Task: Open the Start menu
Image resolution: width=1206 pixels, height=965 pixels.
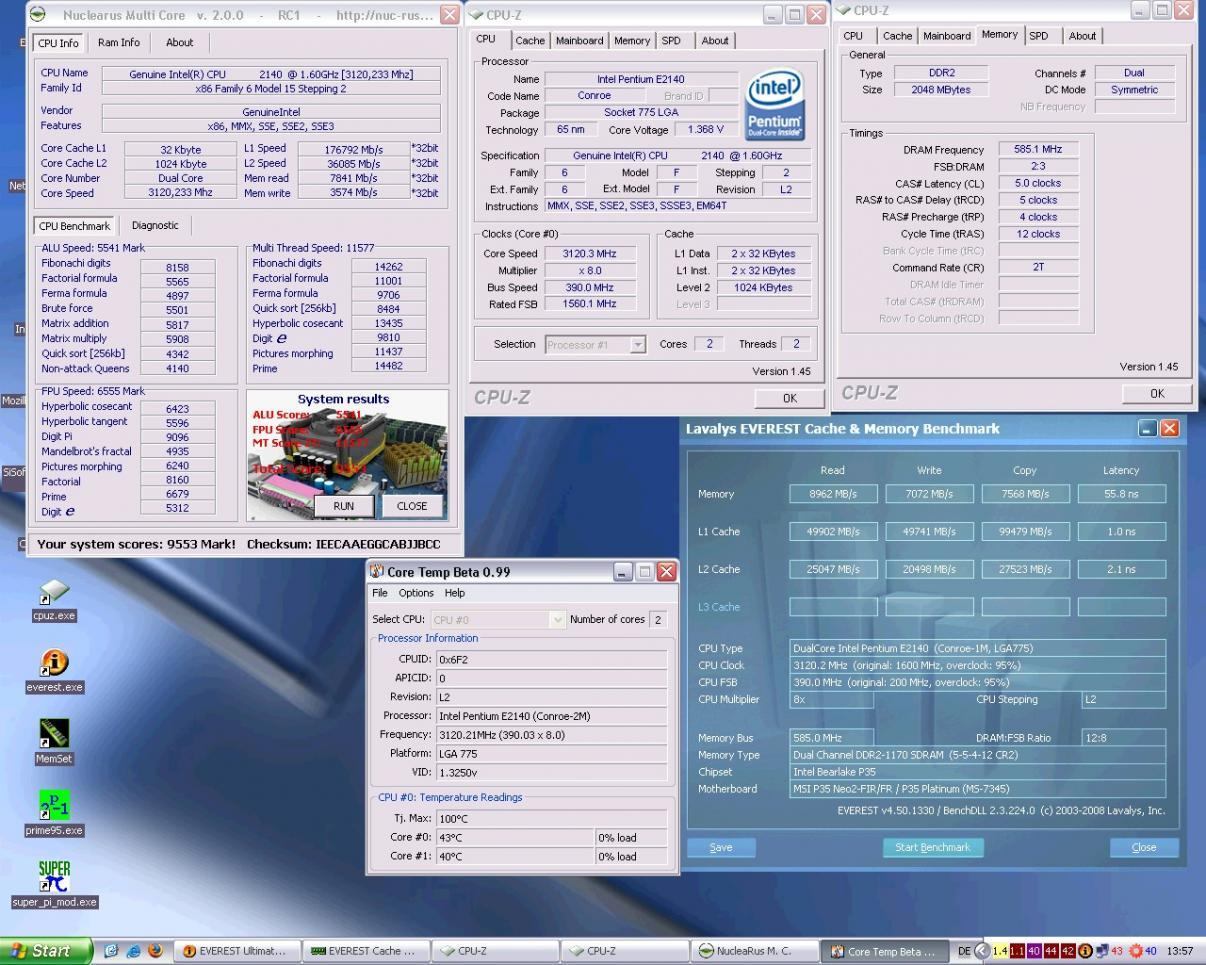Action: [x=46, y=951]
